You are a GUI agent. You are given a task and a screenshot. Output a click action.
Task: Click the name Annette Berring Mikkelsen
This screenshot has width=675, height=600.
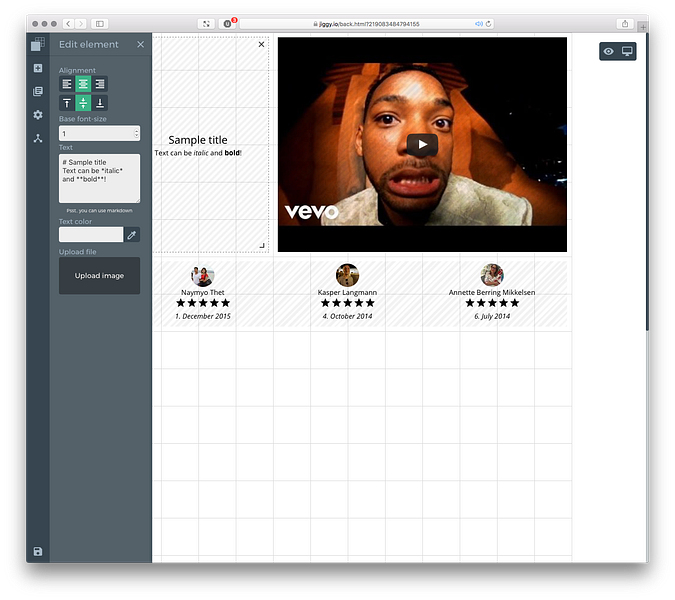(492, 292)
